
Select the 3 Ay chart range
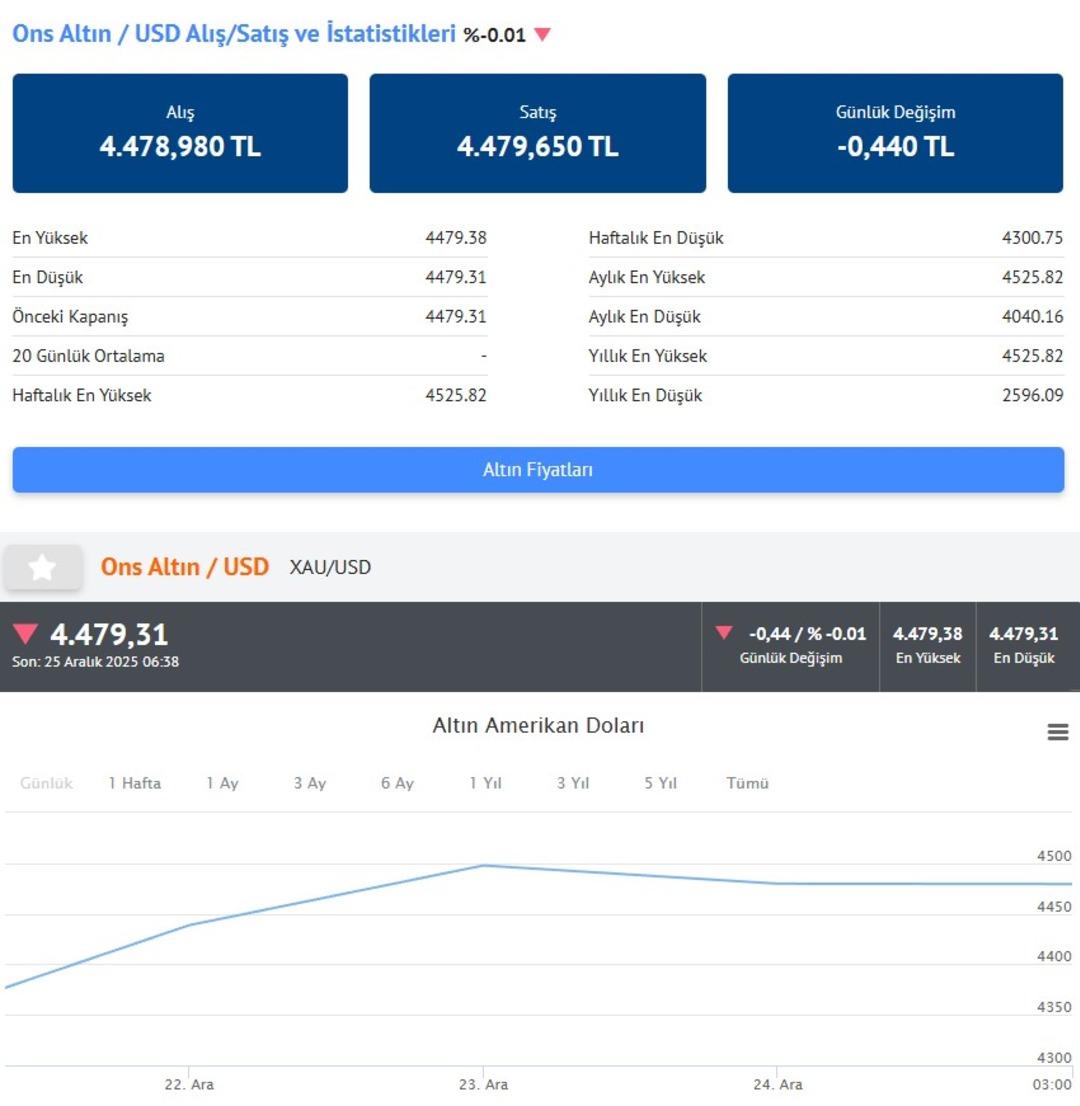coord(310,783)
